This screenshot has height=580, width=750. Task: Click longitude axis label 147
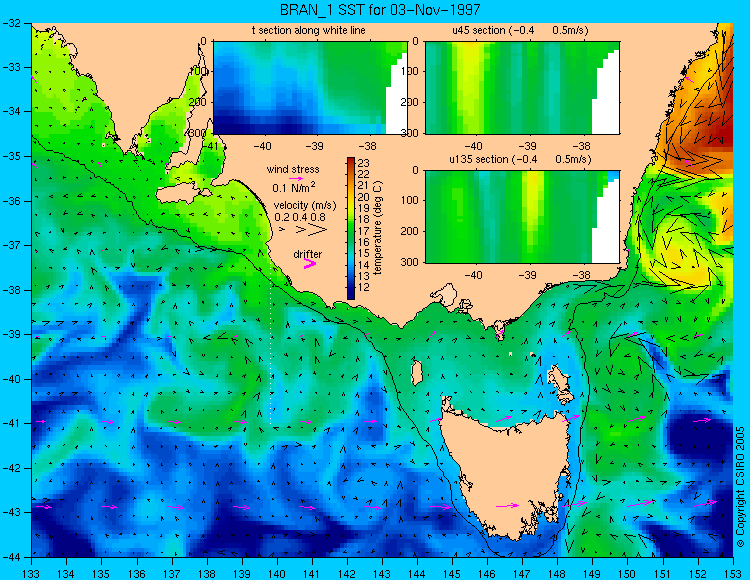(522, 574)
